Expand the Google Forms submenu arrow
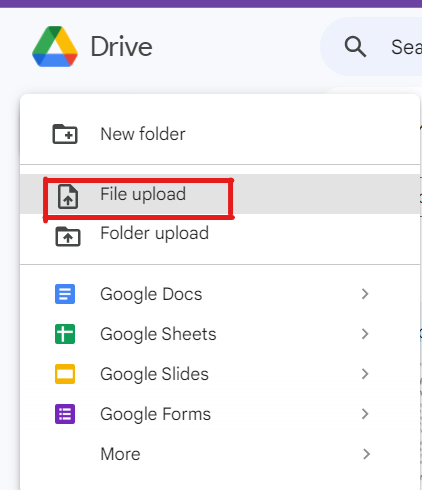The image size is (422, 490). pyautogui.click(x=365, y=414)
